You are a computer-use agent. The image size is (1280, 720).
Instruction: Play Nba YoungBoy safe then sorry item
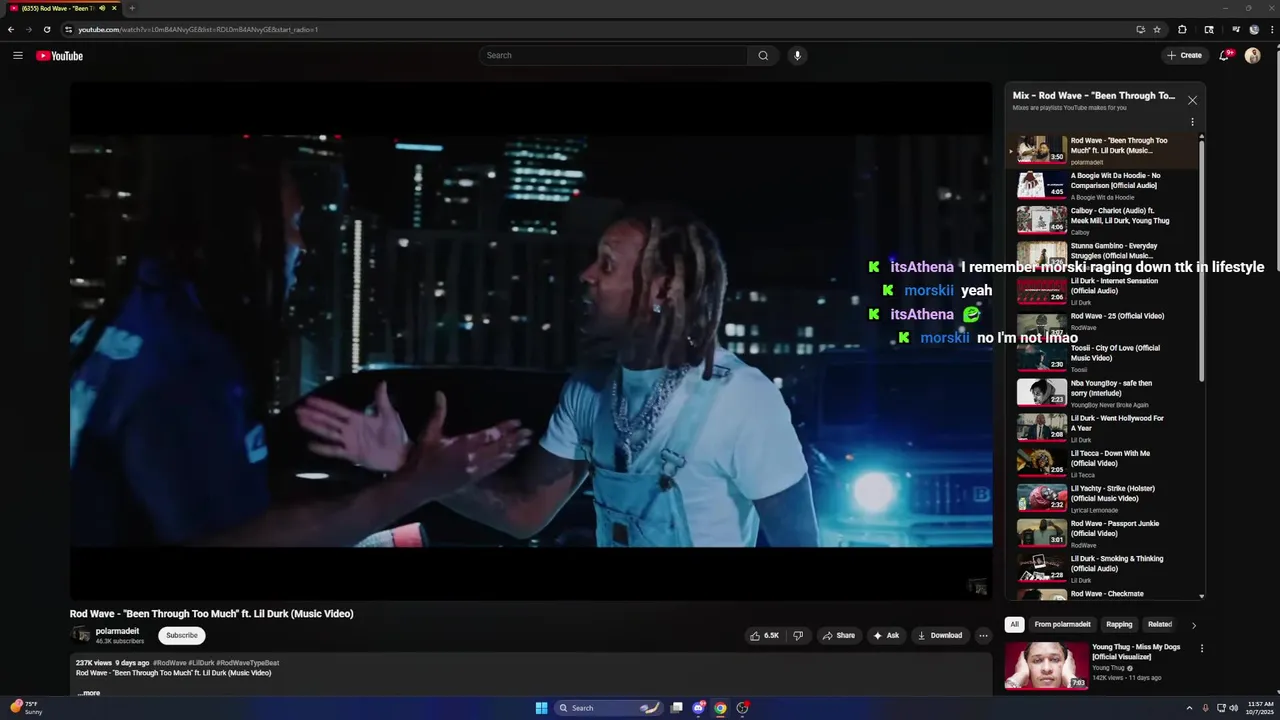click(x=1104, y=394)
